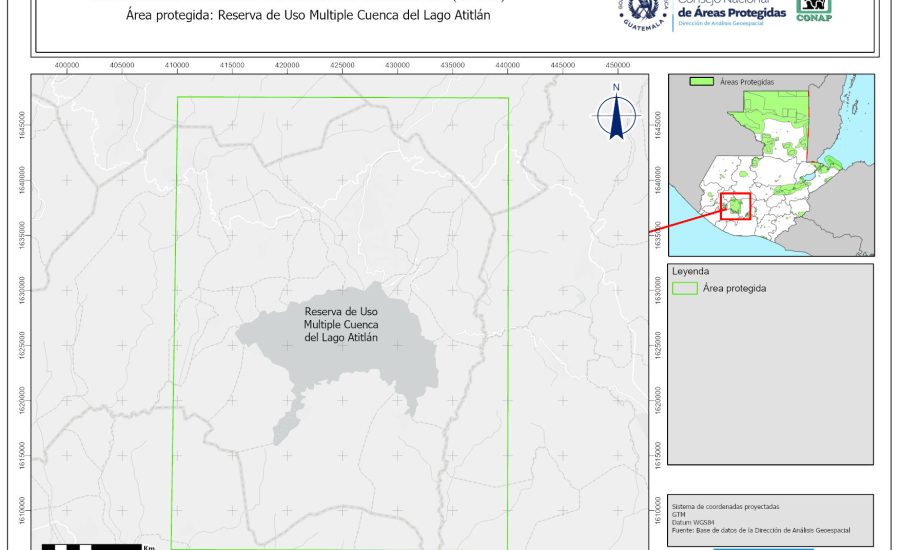
Task: Click the Leyenda heading
Action: [690, 271]
